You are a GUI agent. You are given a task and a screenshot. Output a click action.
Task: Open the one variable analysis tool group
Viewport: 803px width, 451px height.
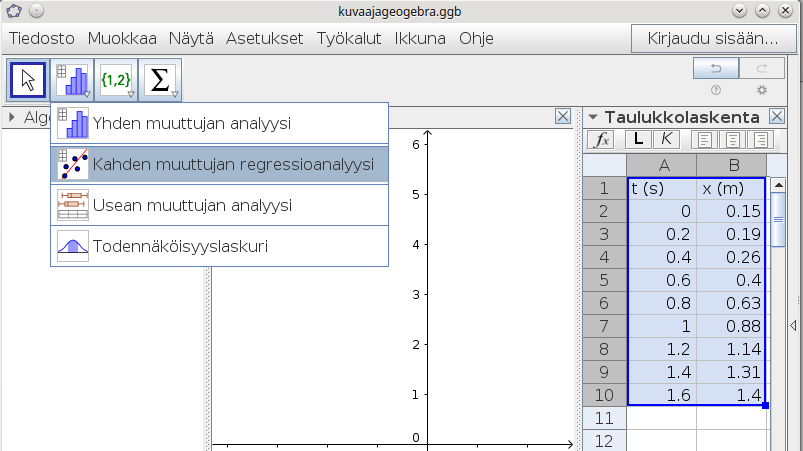[73, 79]
